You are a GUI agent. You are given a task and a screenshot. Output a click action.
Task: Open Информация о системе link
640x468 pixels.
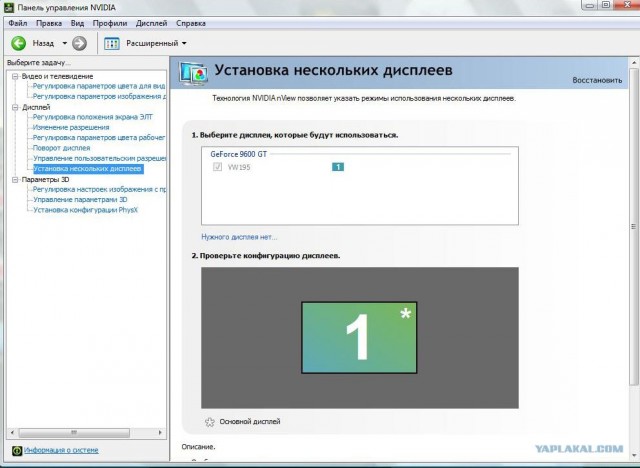pyautogui.click(x=61, y=450)
